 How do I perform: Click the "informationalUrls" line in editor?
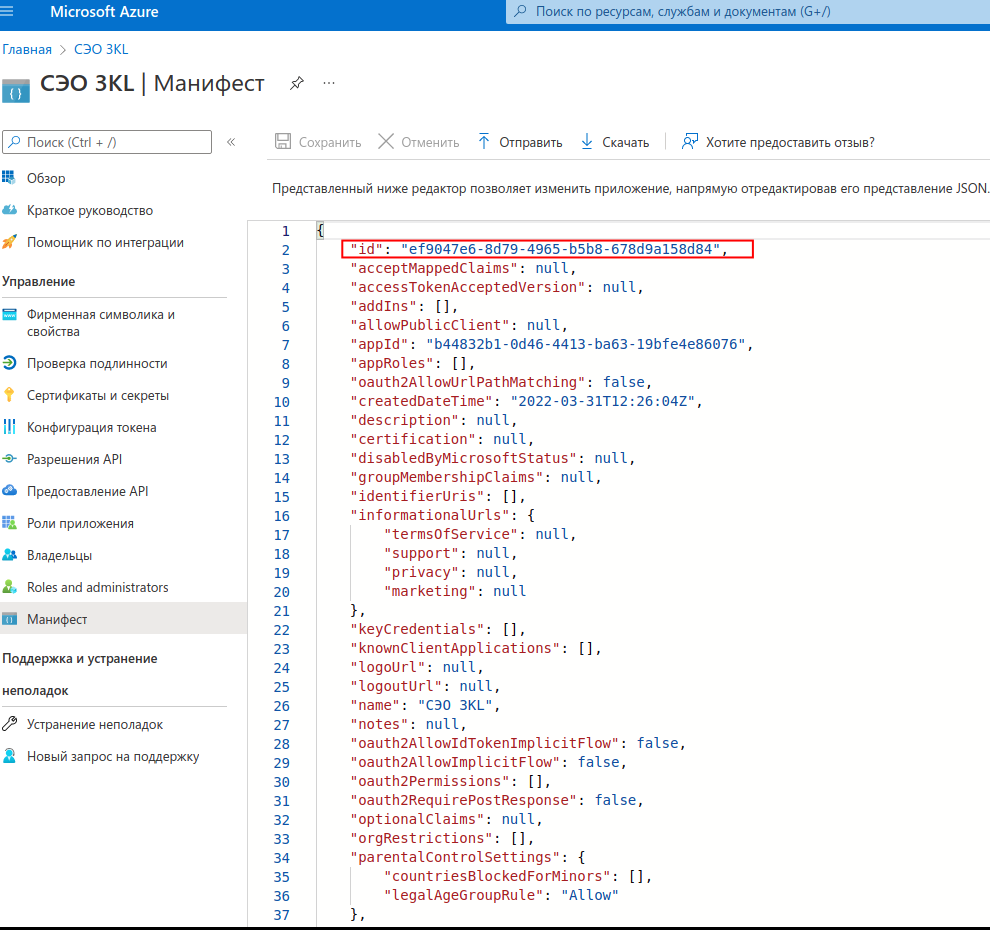[x=443, y=515]
